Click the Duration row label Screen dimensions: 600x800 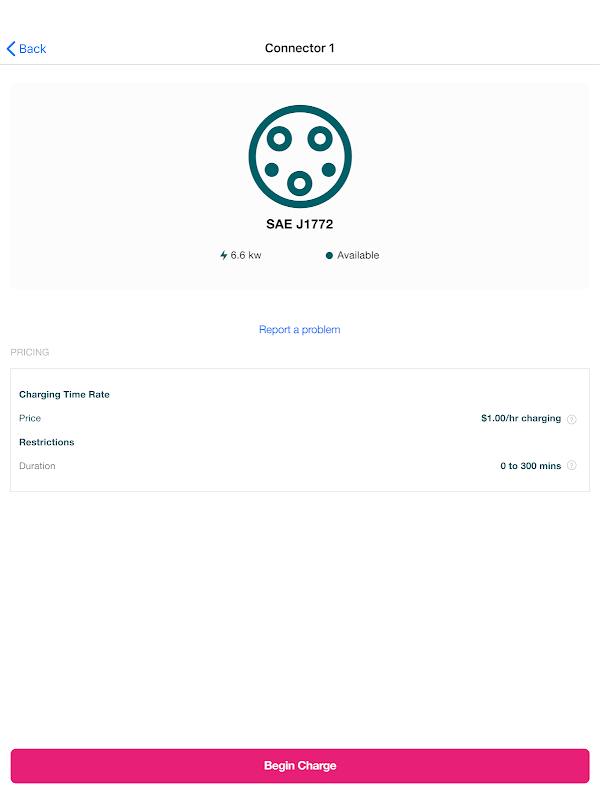[37, 465]
